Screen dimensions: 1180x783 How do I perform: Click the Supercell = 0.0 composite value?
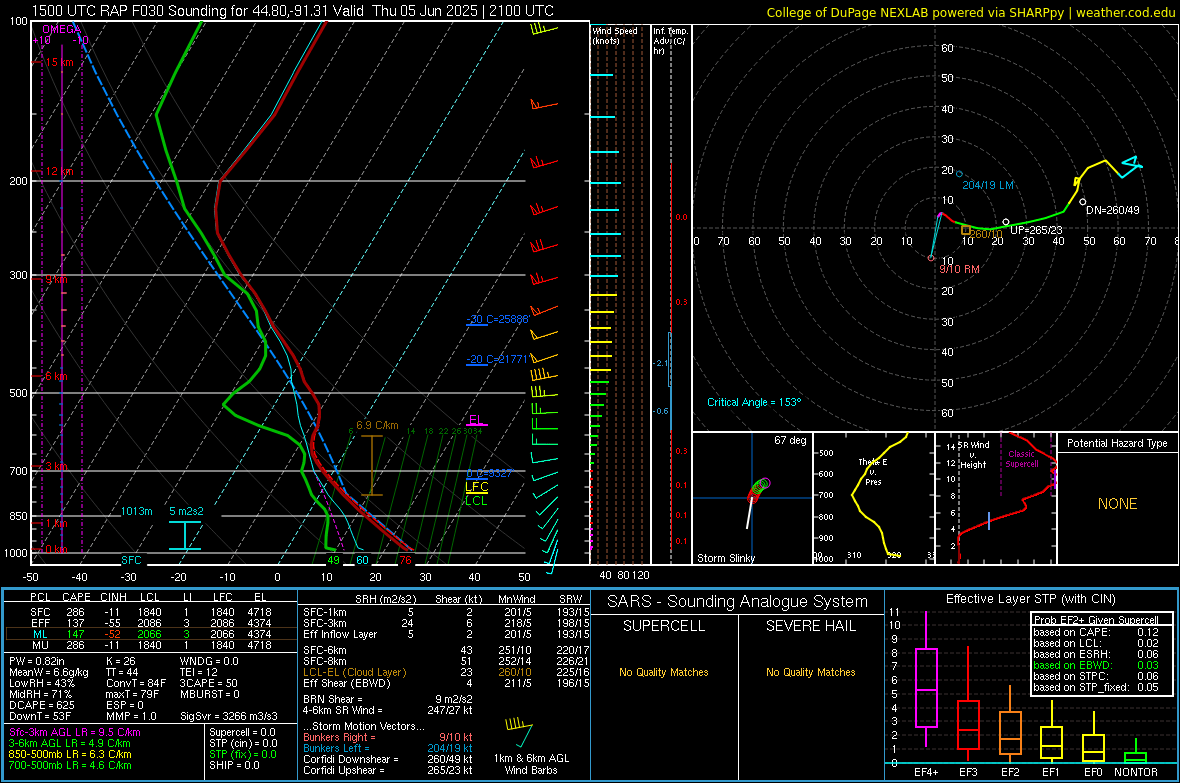coord(242,732)
